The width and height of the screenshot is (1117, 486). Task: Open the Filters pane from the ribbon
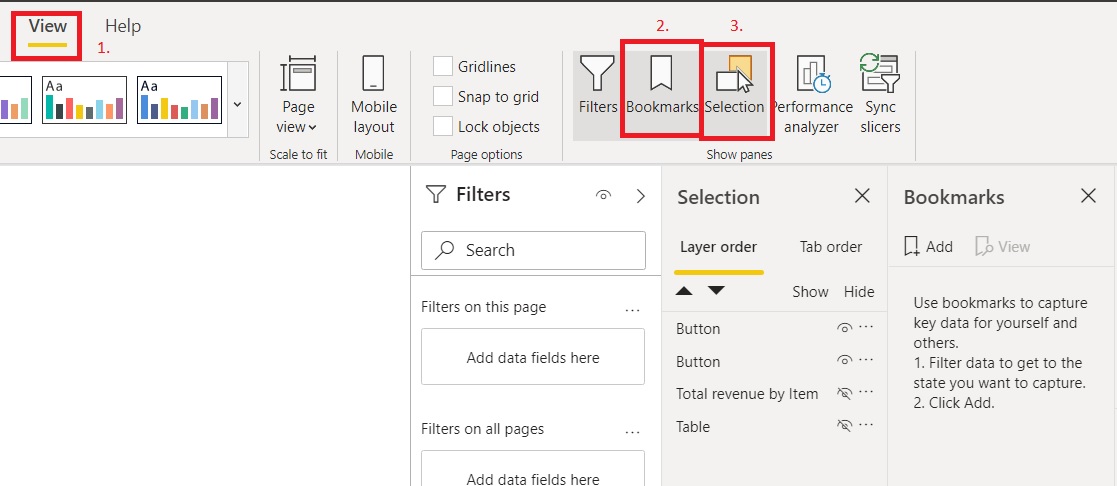coord(598,94)
